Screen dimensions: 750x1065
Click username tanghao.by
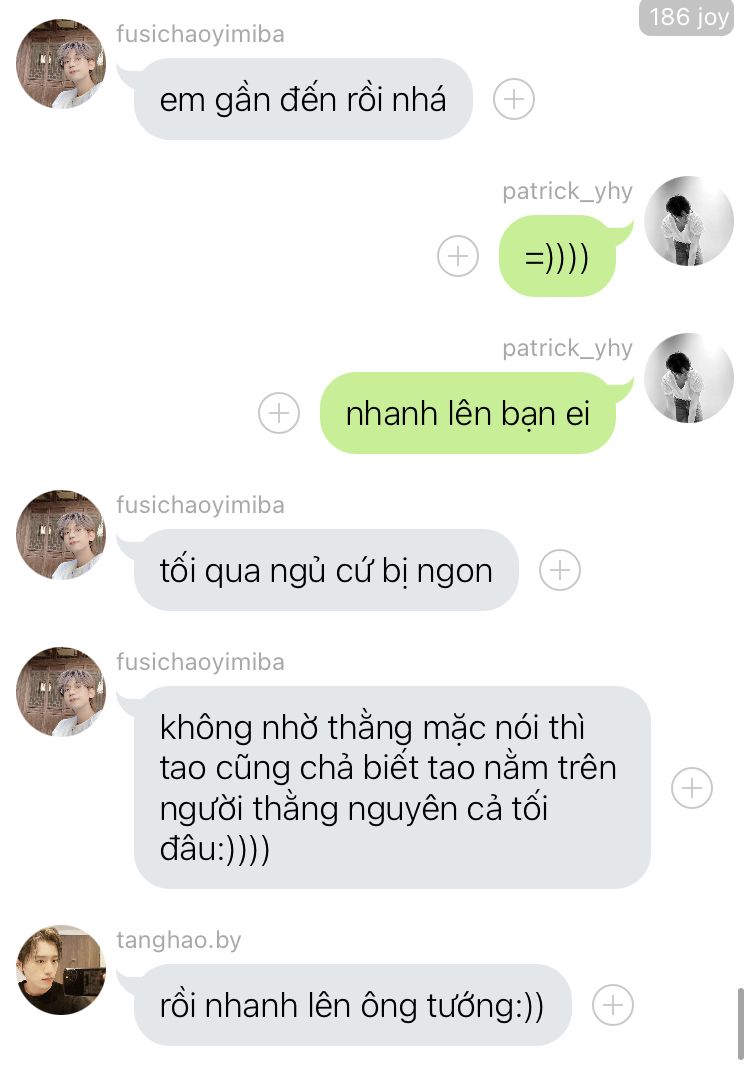[x=179, y=940]
